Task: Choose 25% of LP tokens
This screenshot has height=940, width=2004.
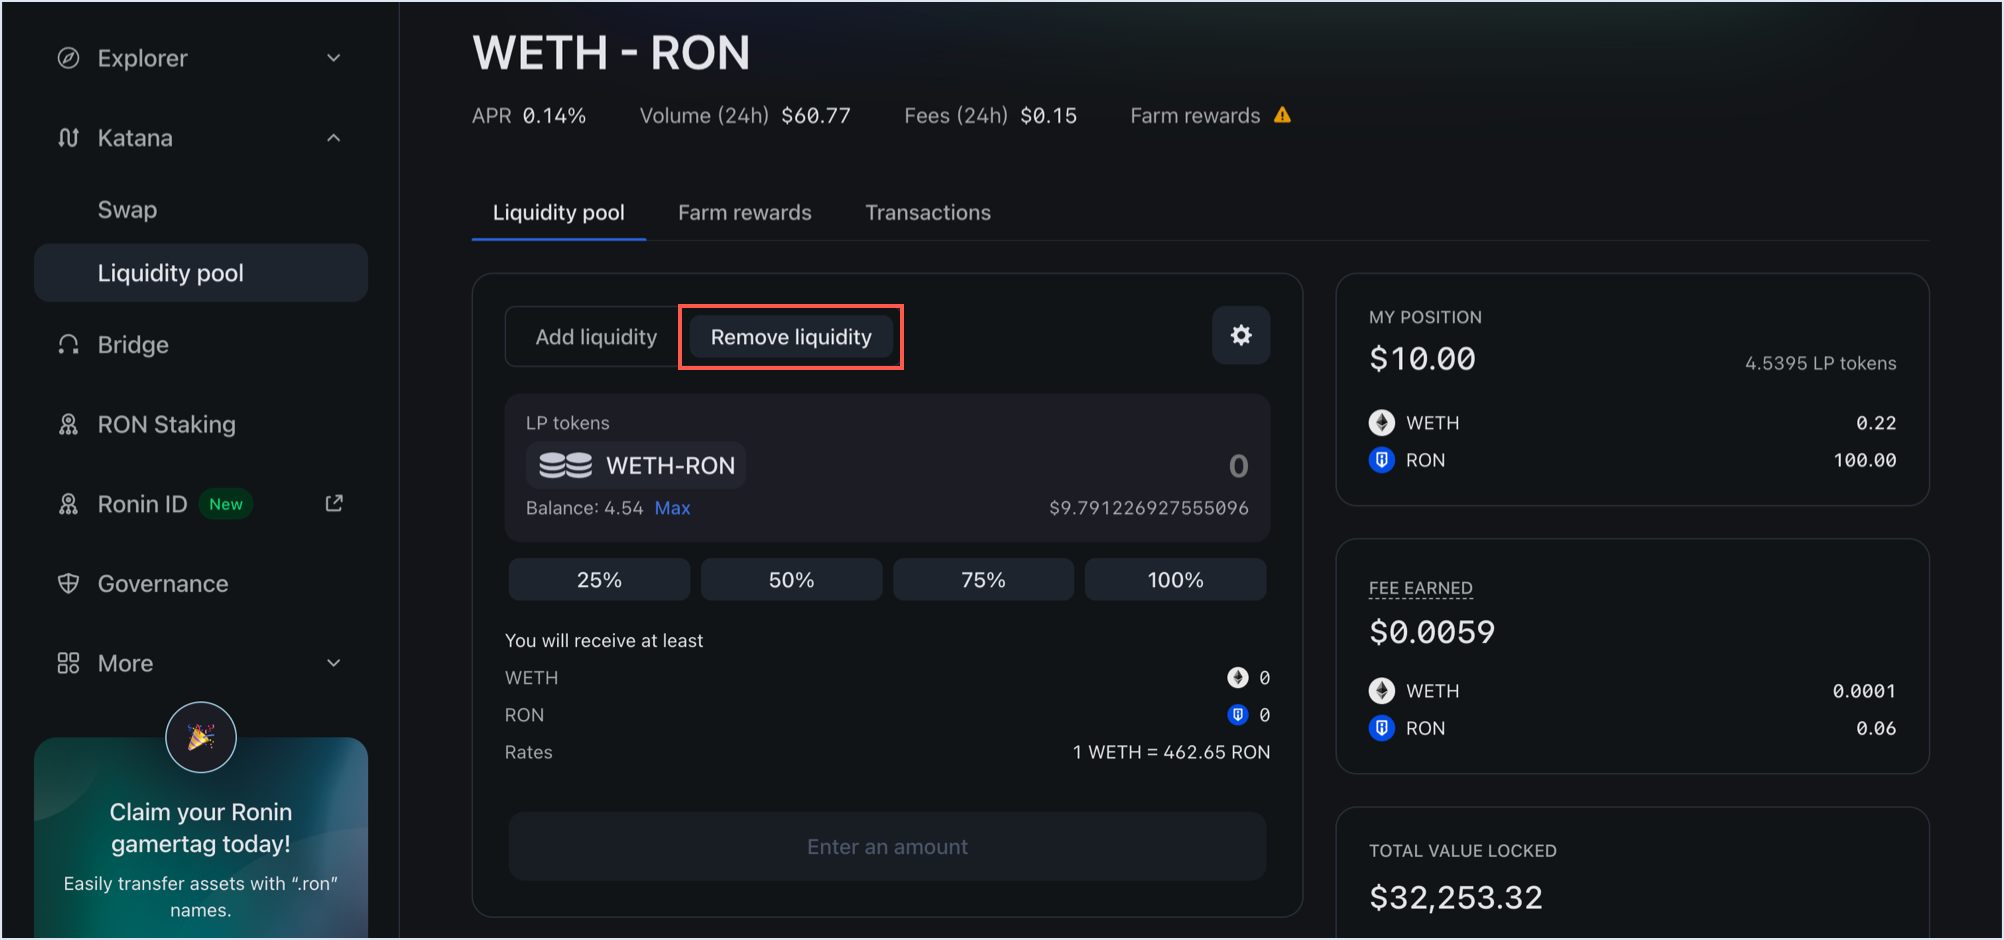Action: click(599, 580)
